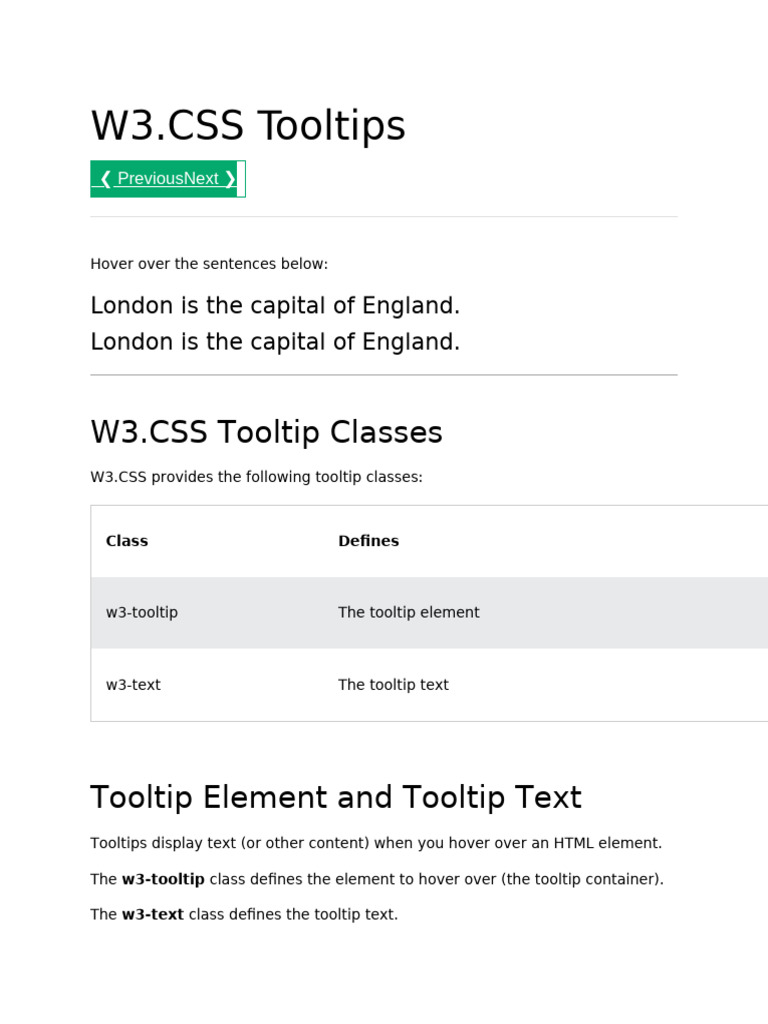This screenshot has height=1024, width=768.
Task: Click the Tooltip Element and Tooltip Text heading
Action: tap(336, 797)
